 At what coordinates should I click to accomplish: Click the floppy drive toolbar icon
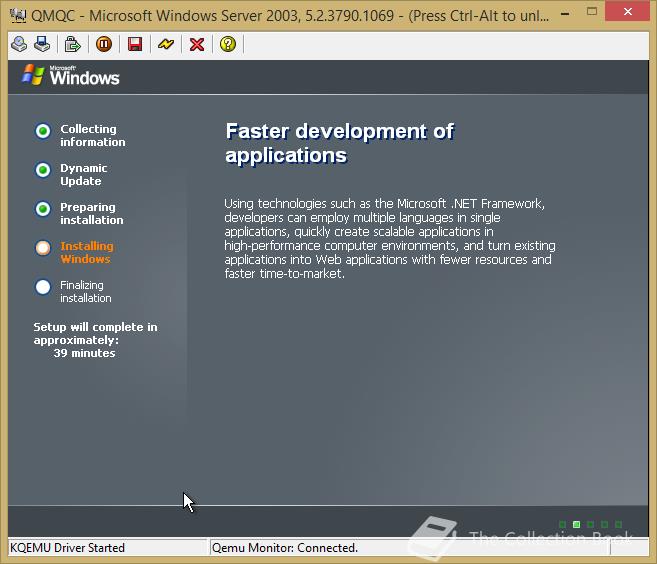click(42, 44)
